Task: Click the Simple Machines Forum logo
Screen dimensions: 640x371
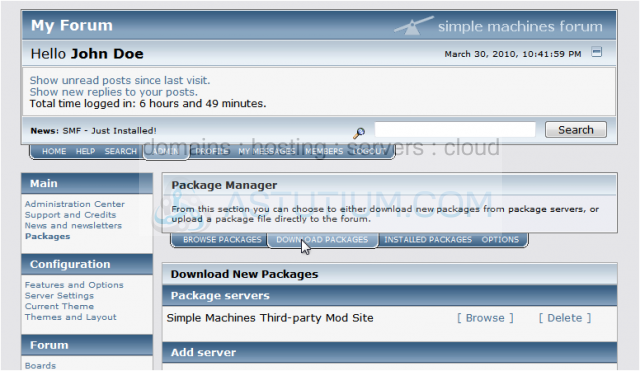Action: (x=498, y=26)
